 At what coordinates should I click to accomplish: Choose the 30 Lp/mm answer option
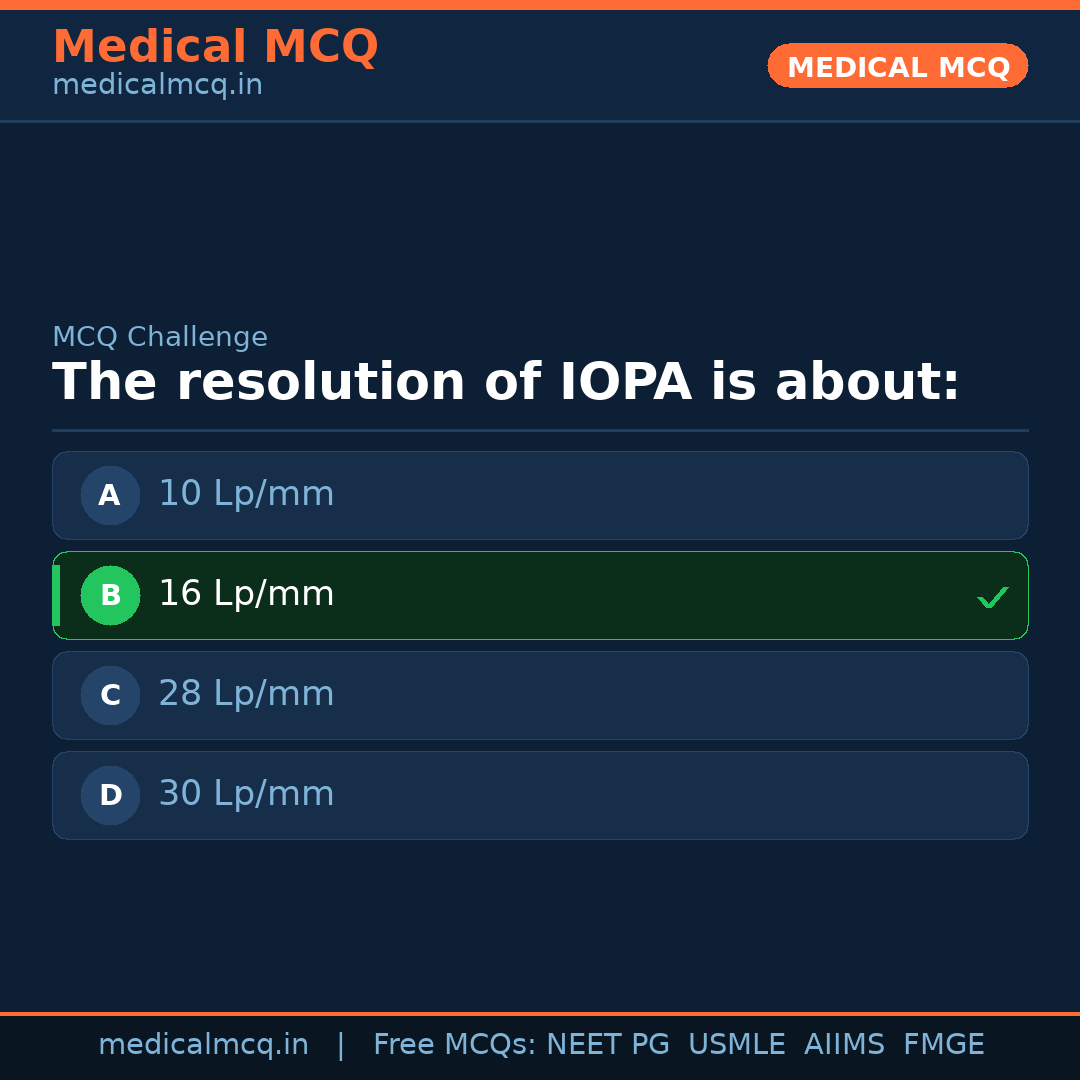(540, 795)
